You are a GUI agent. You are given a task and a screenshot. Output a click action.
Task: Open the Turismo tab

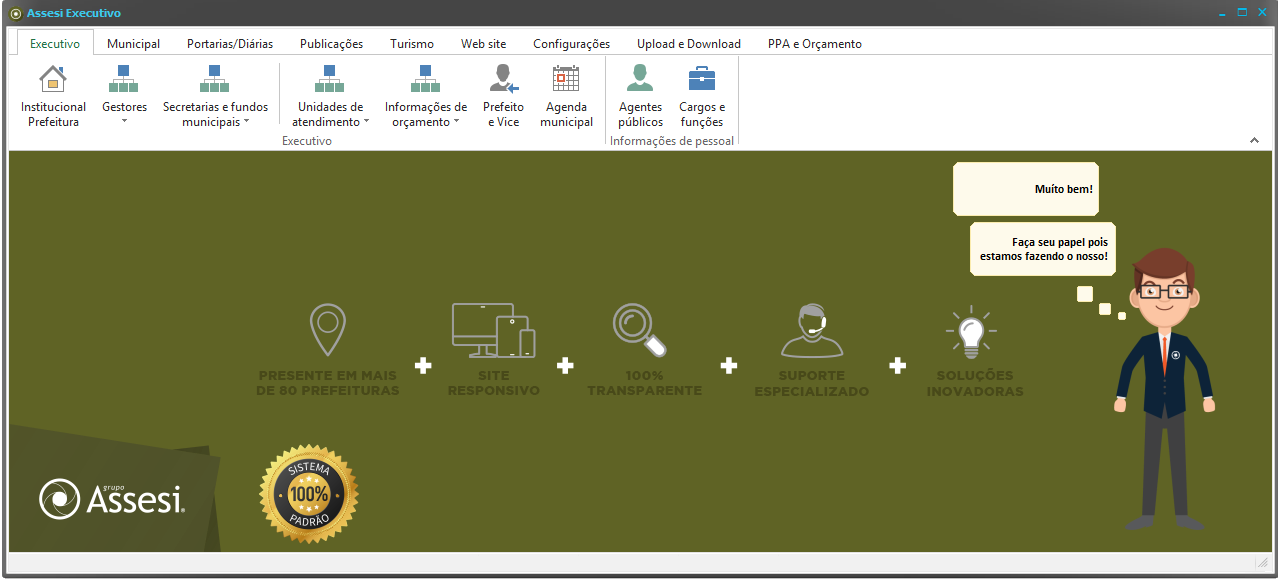tap(412, 44)
